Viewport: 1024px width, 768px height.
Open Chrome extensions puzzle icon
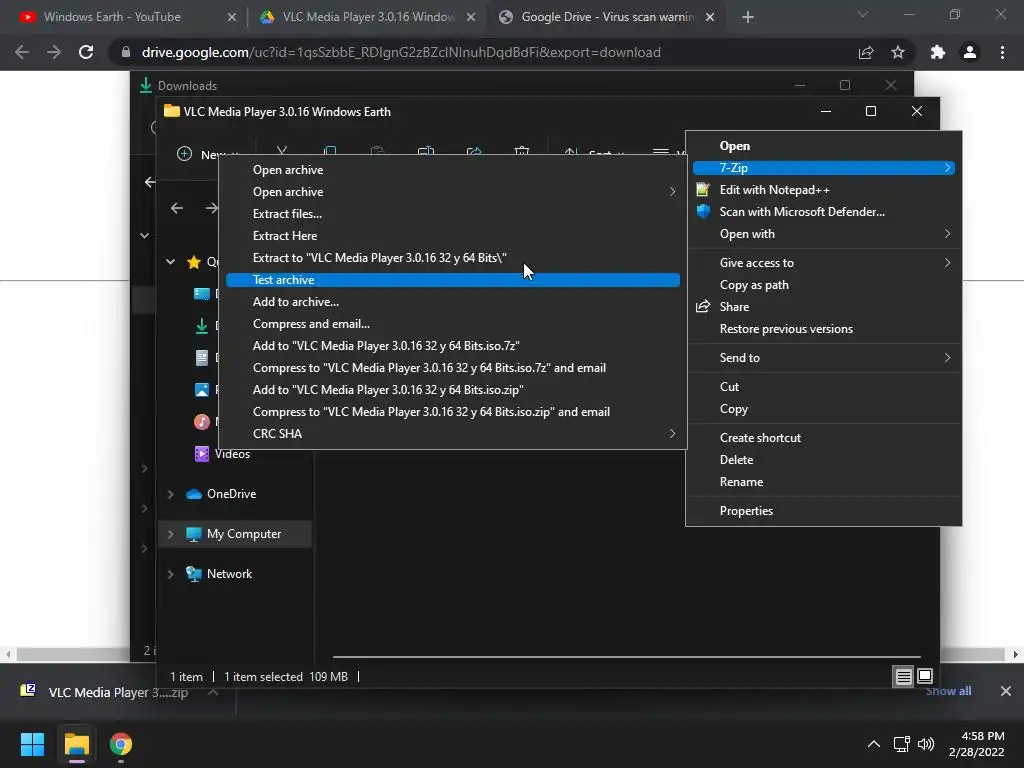(938, 52)
